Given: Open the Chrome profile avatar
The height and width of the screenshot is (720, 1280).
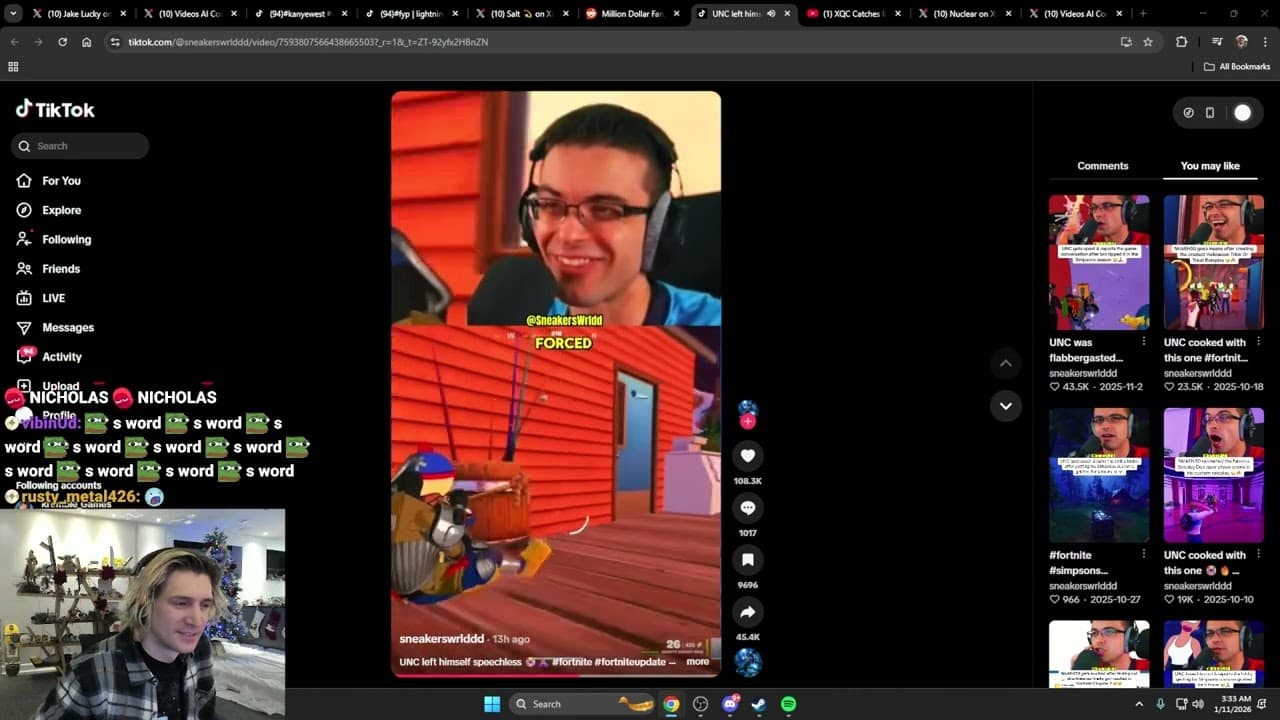Looking at the screenshot, I should 1242,42.
